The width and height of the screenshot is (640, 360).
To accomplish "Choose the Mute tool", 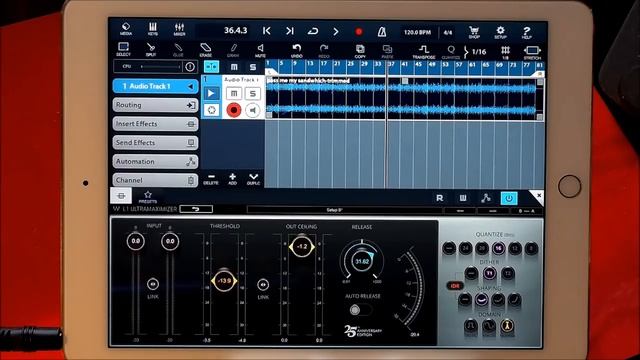I will (x=260, y=50).
